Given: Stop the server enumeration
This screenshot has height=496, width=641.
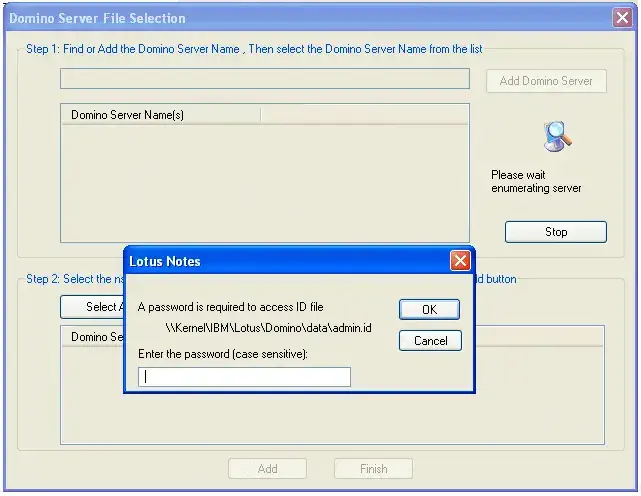Looking at the screenshot, I should 556,232.
